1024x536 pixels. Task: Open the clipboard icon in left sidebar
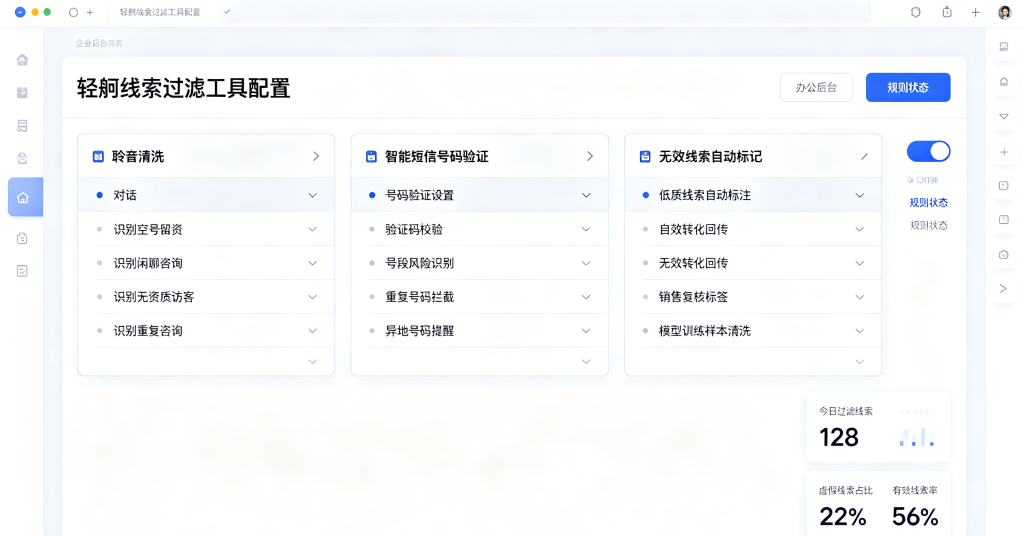[22, 238]
